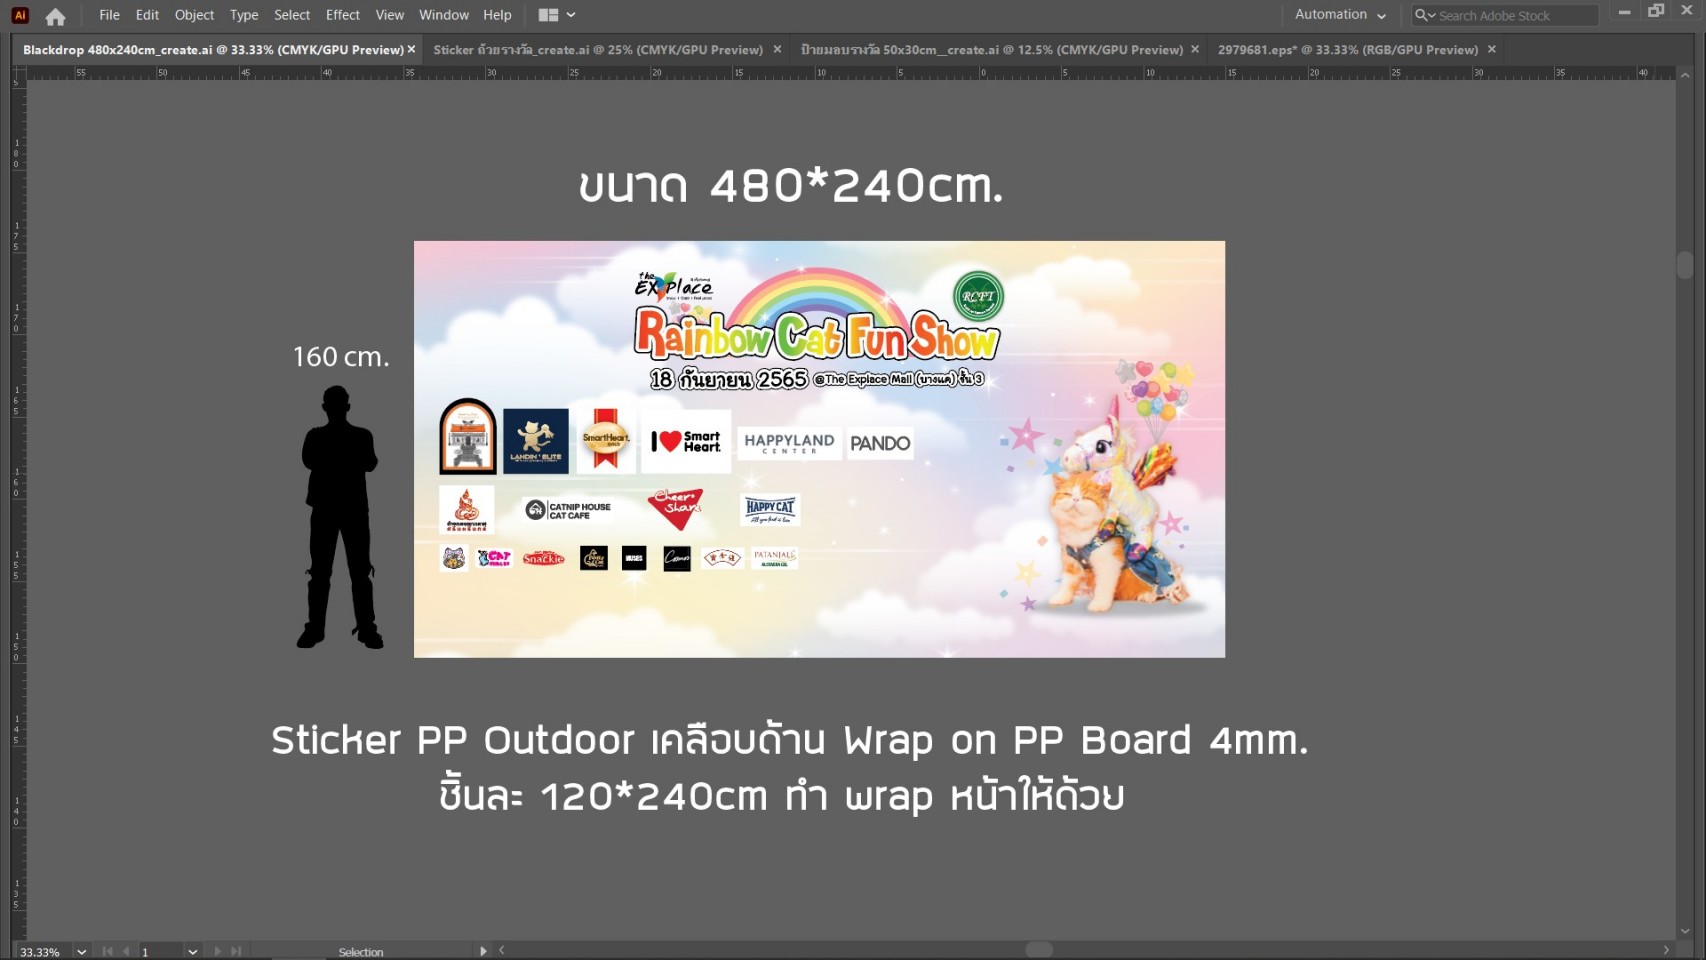This screenshot has width=1706, height=960.
Task: Click the magnifier icon in Adobe Stock search
Action: click(1424, 15)
